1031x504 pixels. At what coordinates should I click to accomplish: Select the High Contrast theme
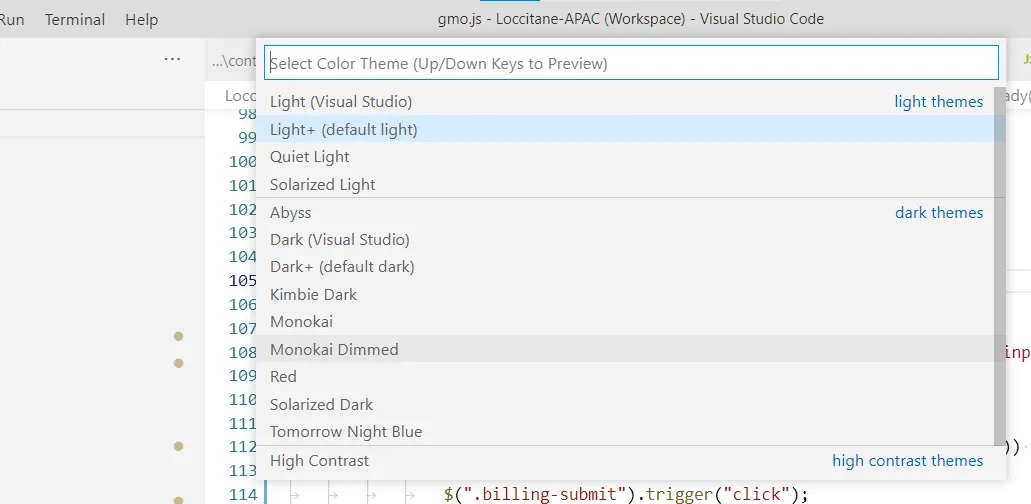pos(319,461)
